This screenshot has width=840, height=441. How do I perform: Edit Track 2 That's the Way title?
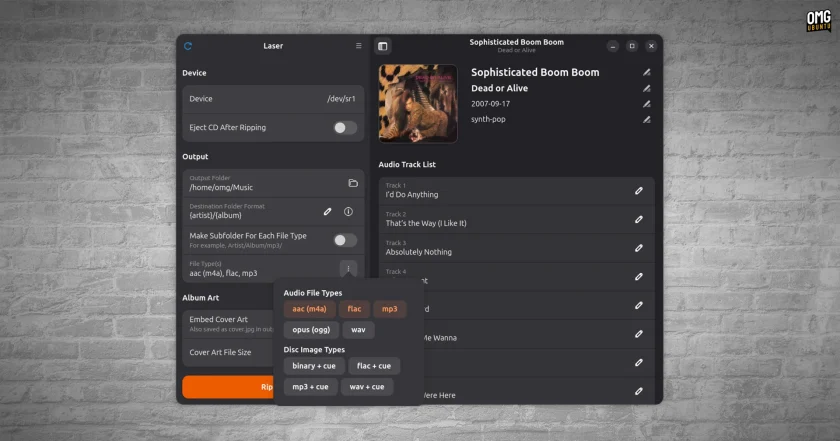639,219
